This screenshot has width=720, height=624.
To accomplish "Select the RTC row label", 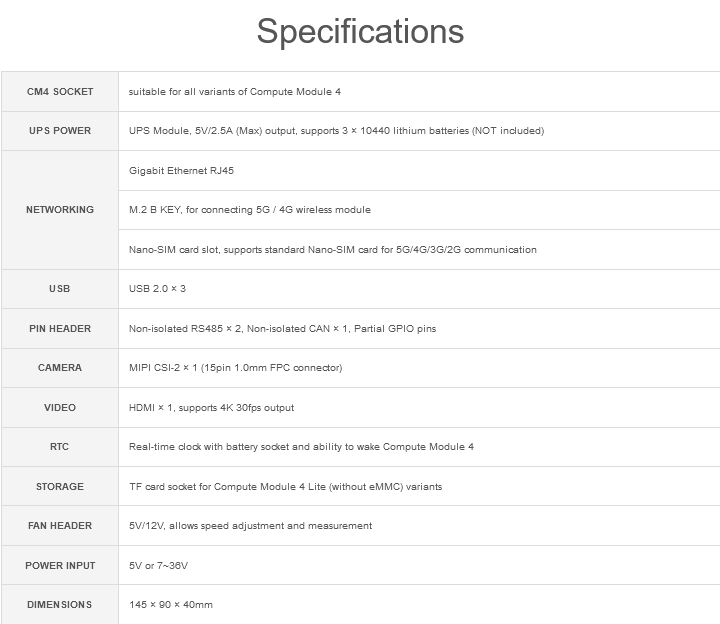I will pyautogui.click(x=60, y=447).
